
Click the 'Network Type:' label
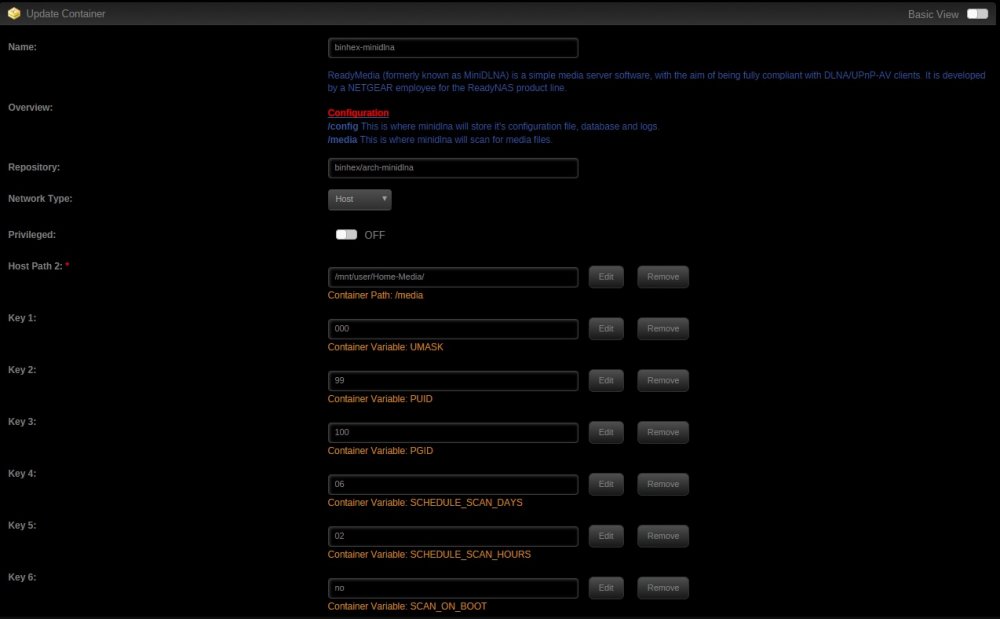pyautogui.click(x=40, y=199)
